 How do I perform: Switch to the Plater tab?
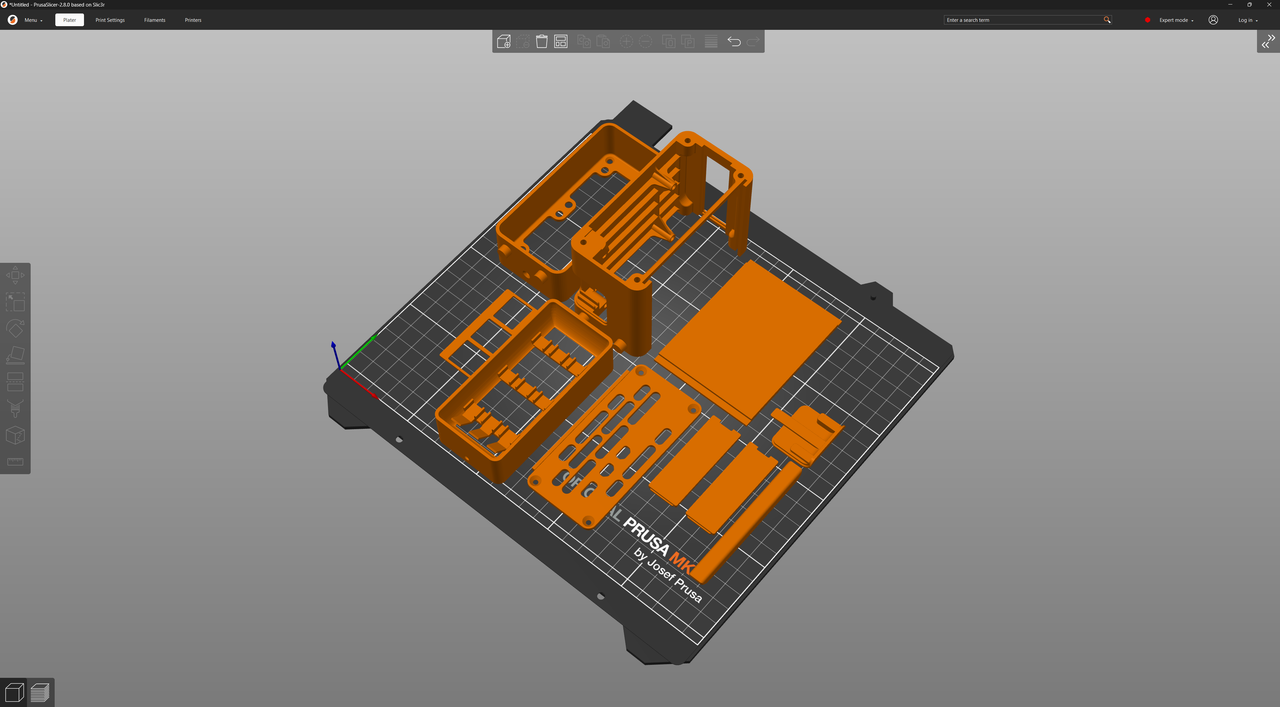[69, 20]
